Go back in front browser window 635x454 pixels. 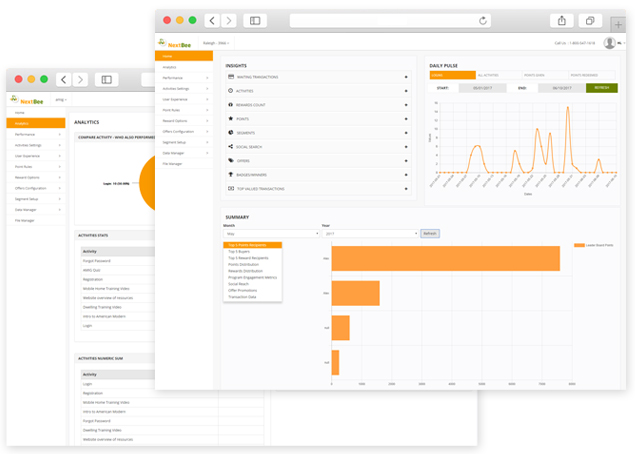click(x=212, y=21)
